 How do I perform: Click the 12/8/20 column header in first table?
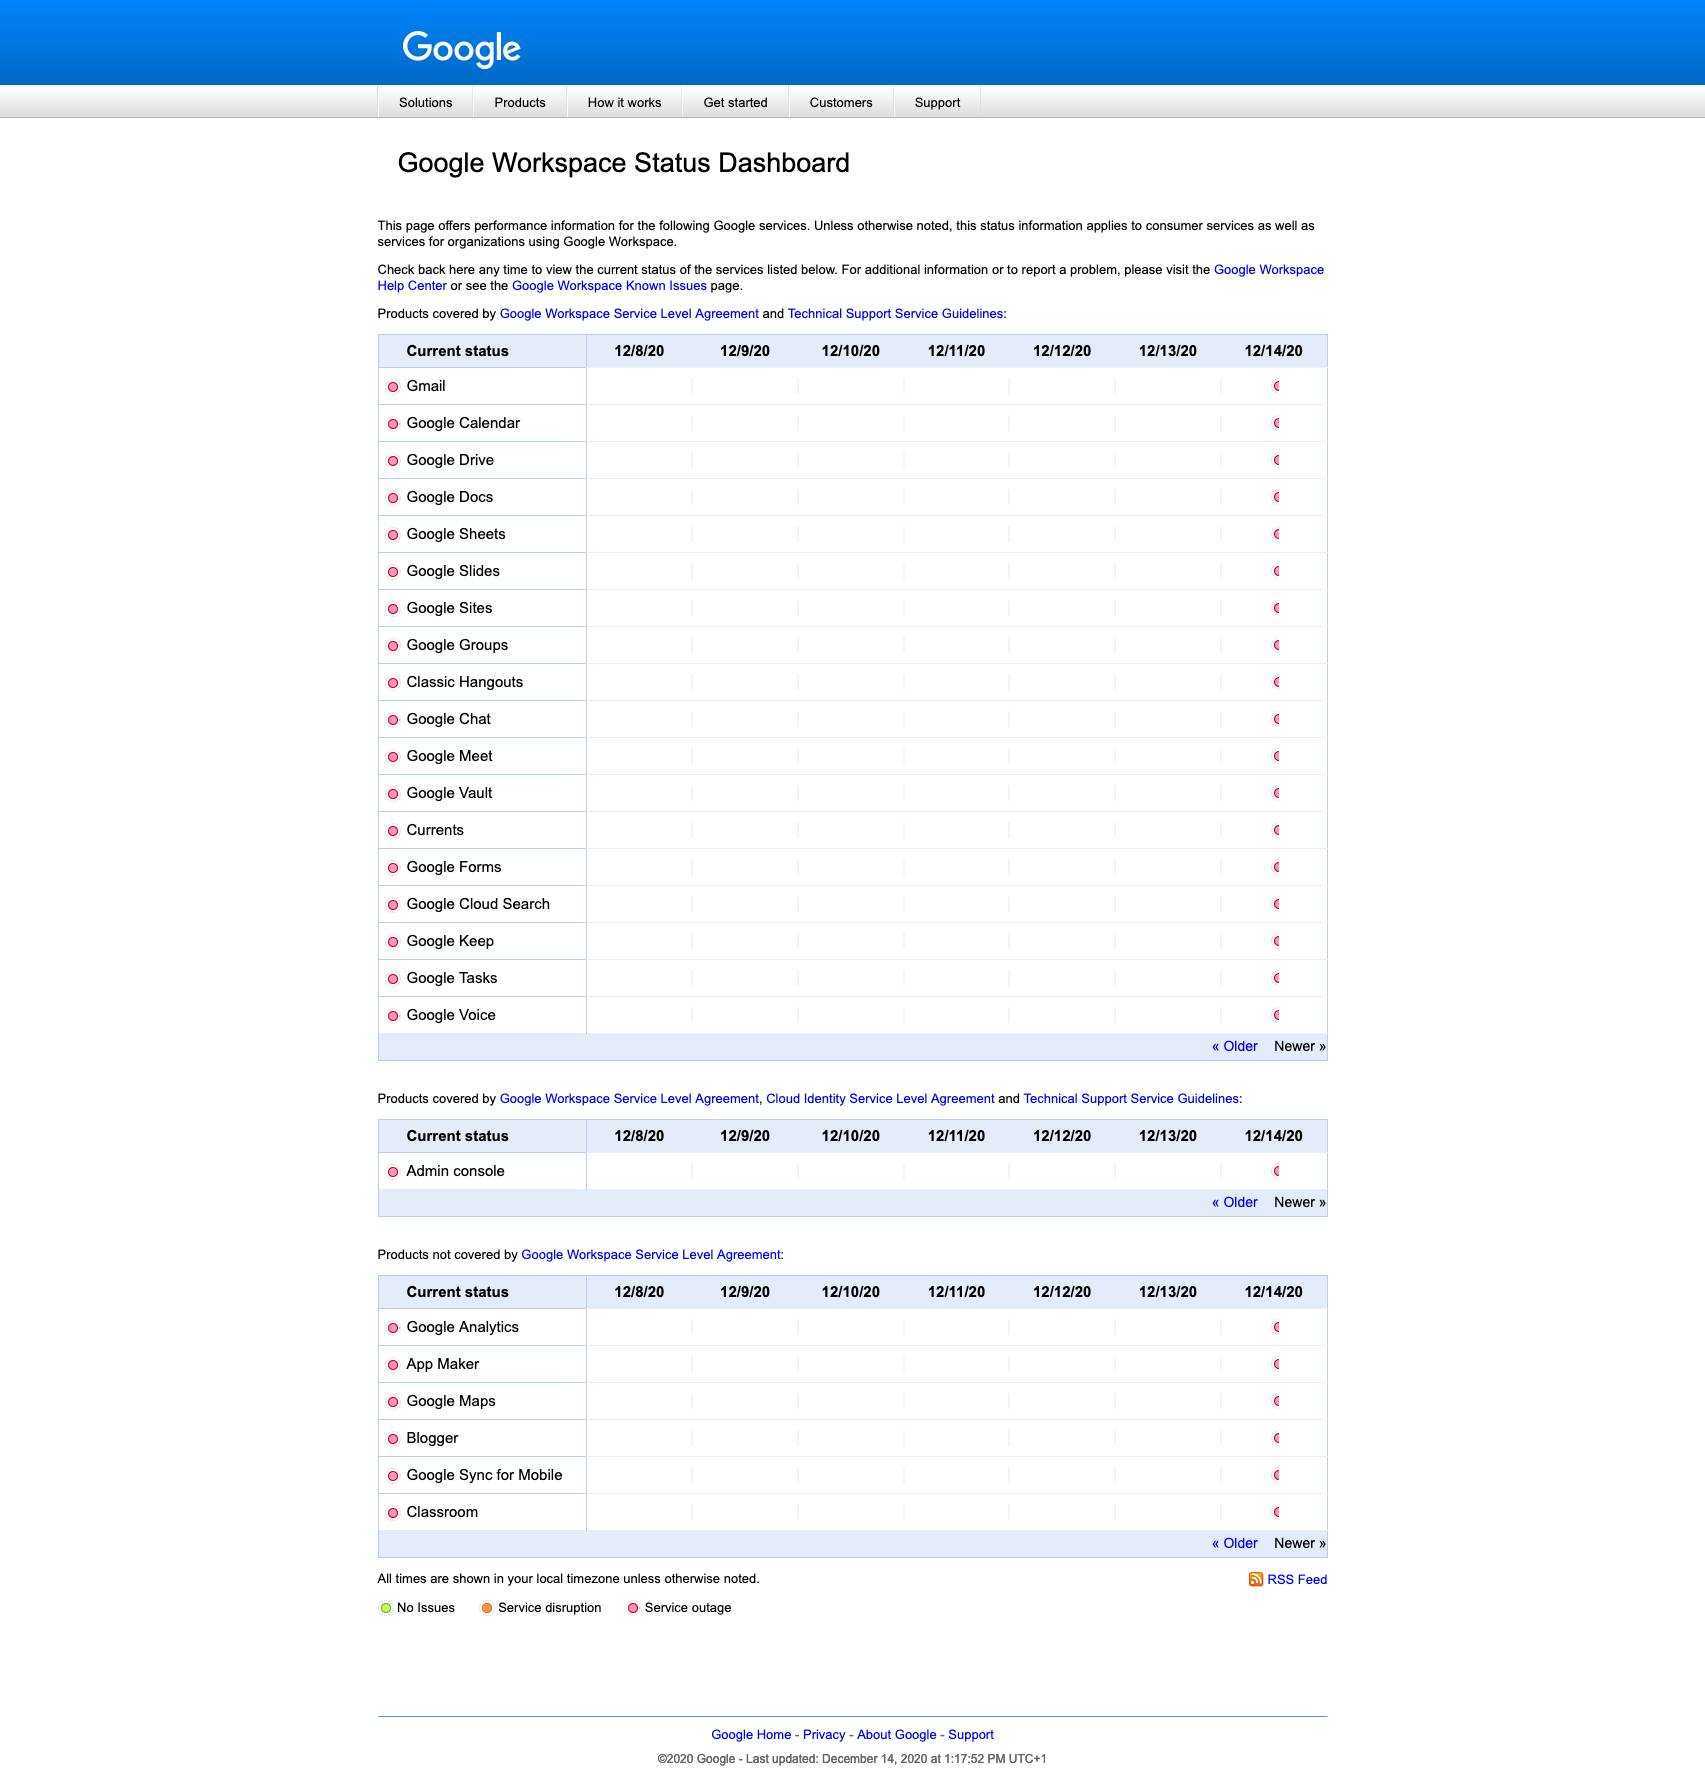tap(639, 351)
